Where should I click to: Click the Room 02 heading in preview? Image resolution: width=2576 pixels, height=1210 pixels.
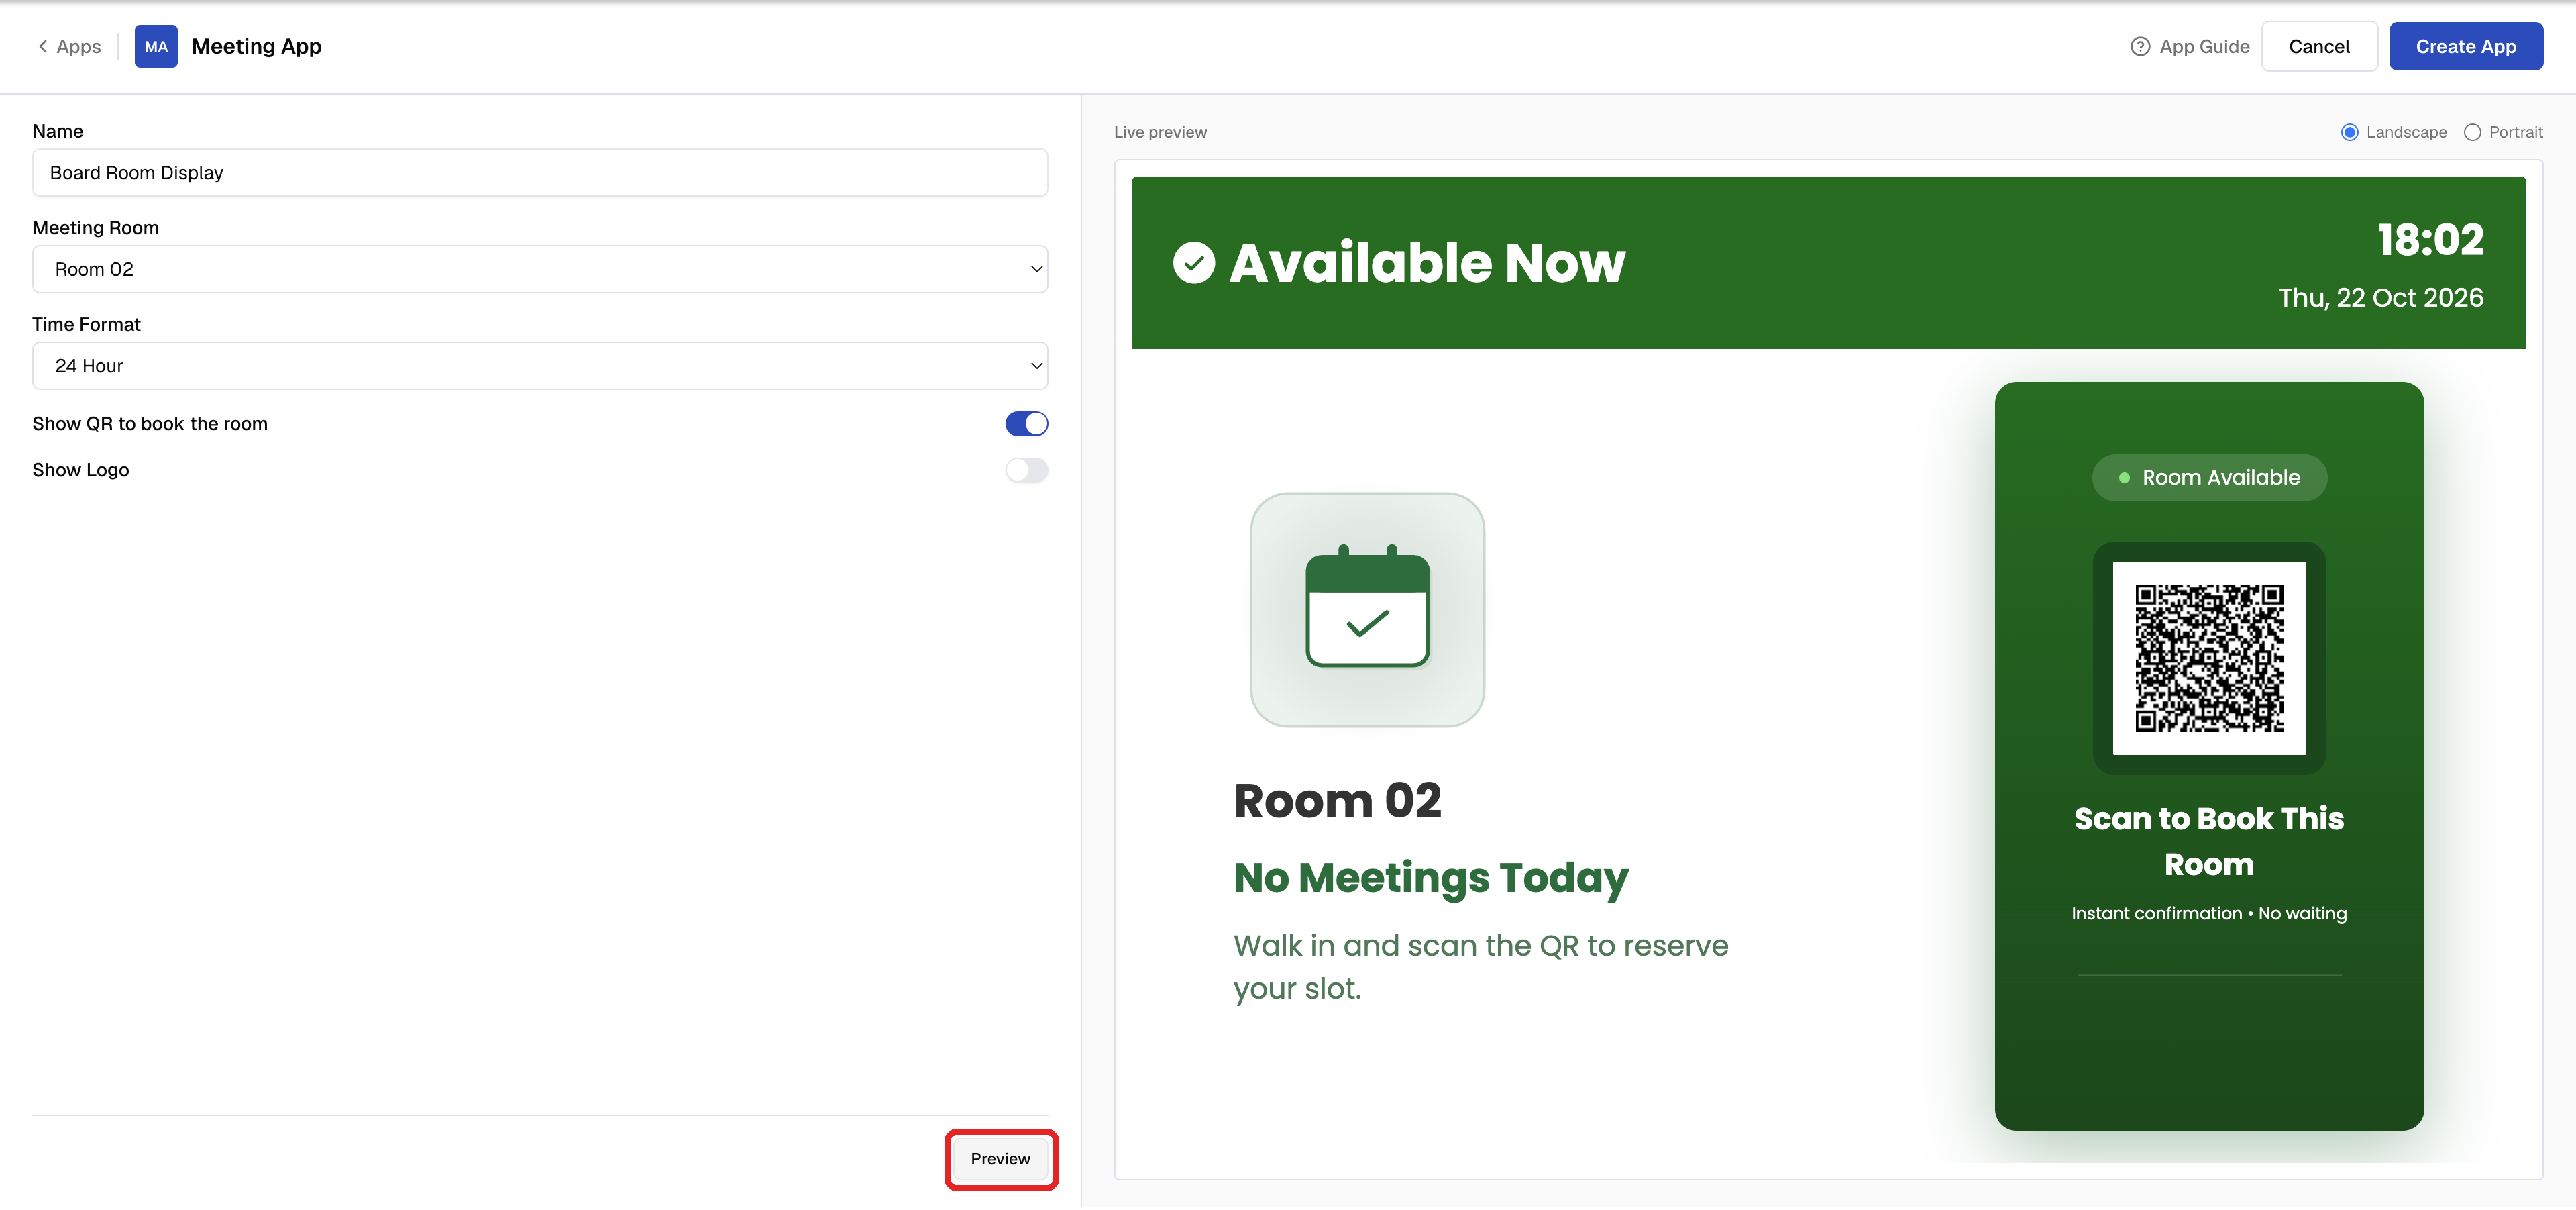click(x=1337, y=801)
